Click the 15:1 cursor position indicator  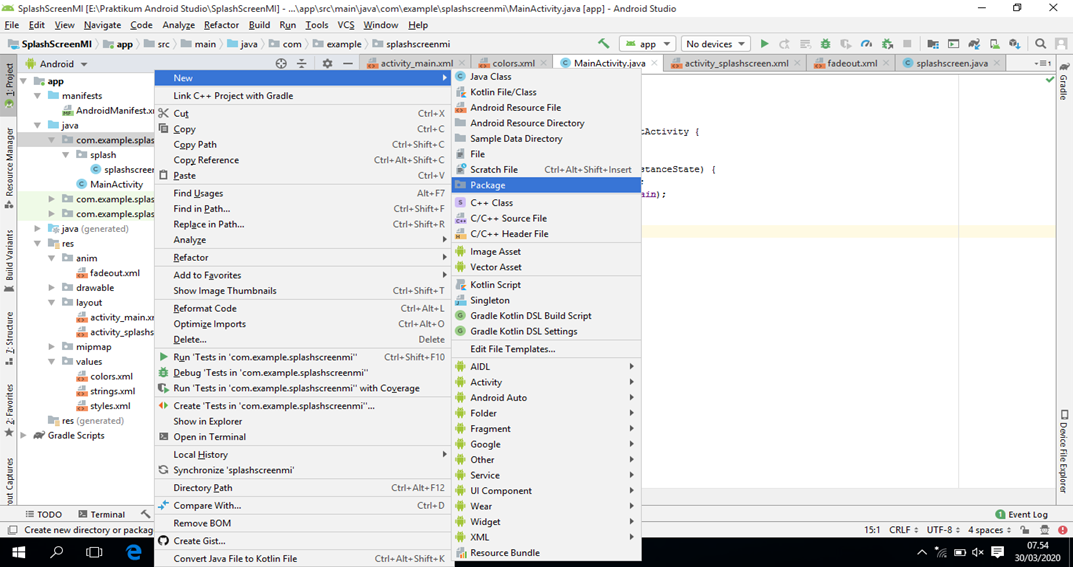click(872, 530)
